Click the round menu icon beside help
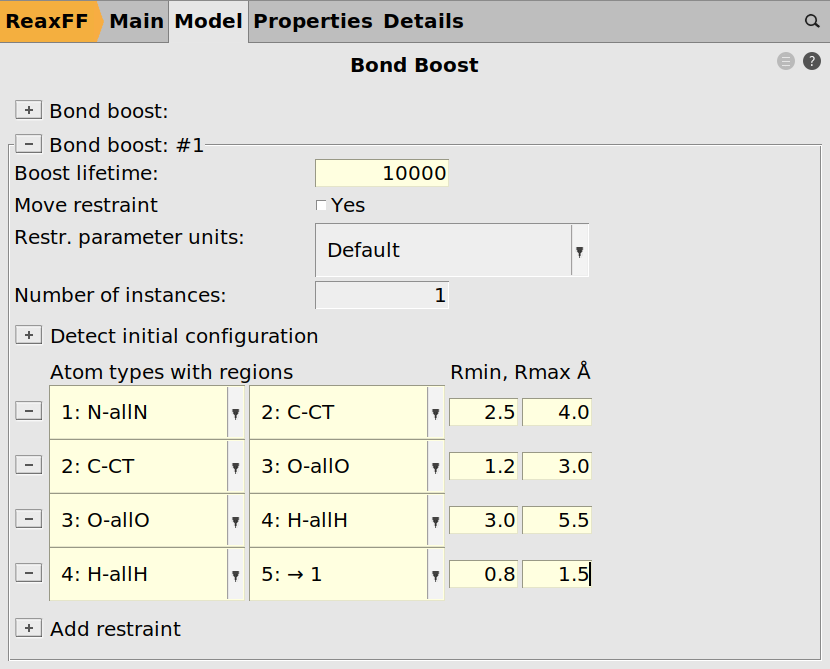This screenshot has width=830, height=669. click(786, 62)
